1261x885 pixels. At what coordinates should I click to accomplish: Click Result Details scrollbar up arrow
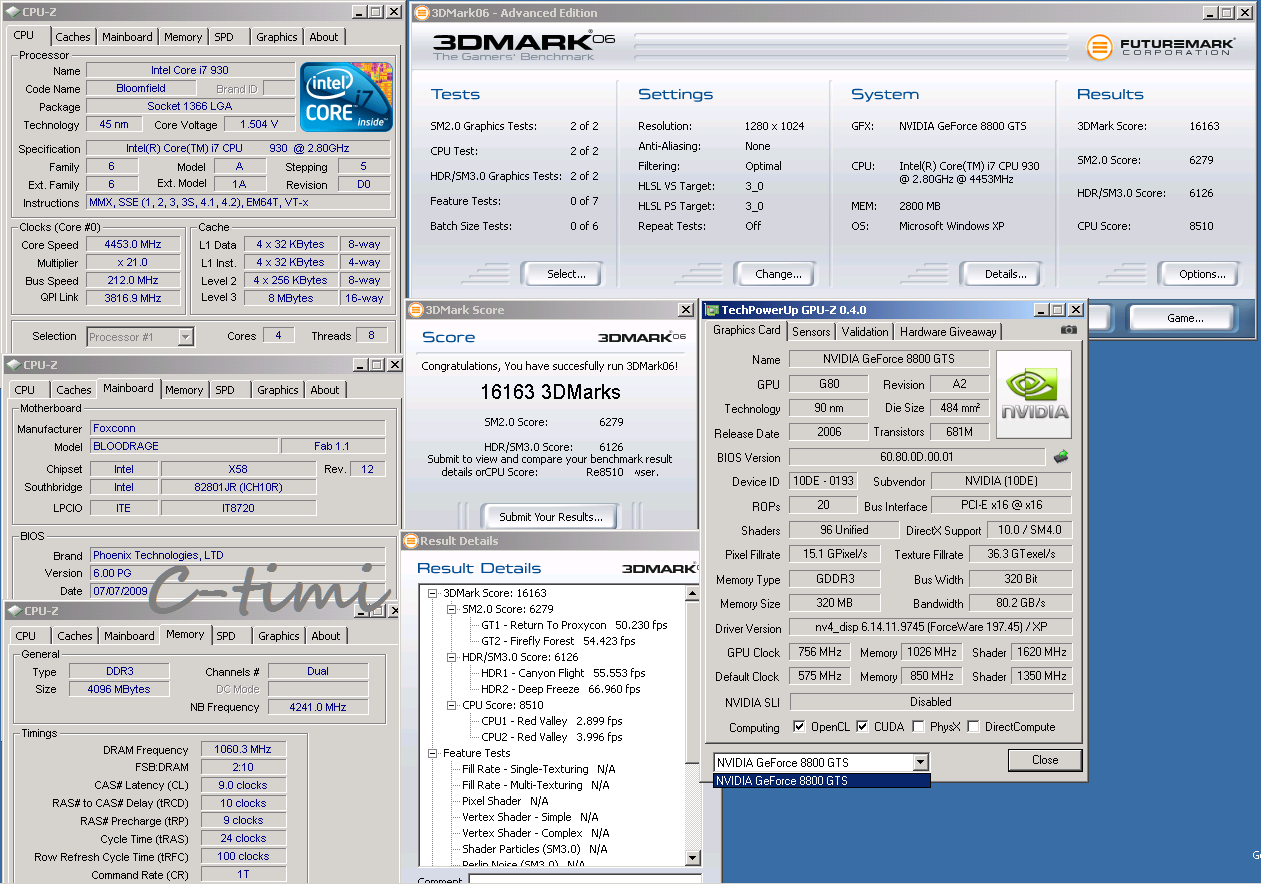point(692,593)
